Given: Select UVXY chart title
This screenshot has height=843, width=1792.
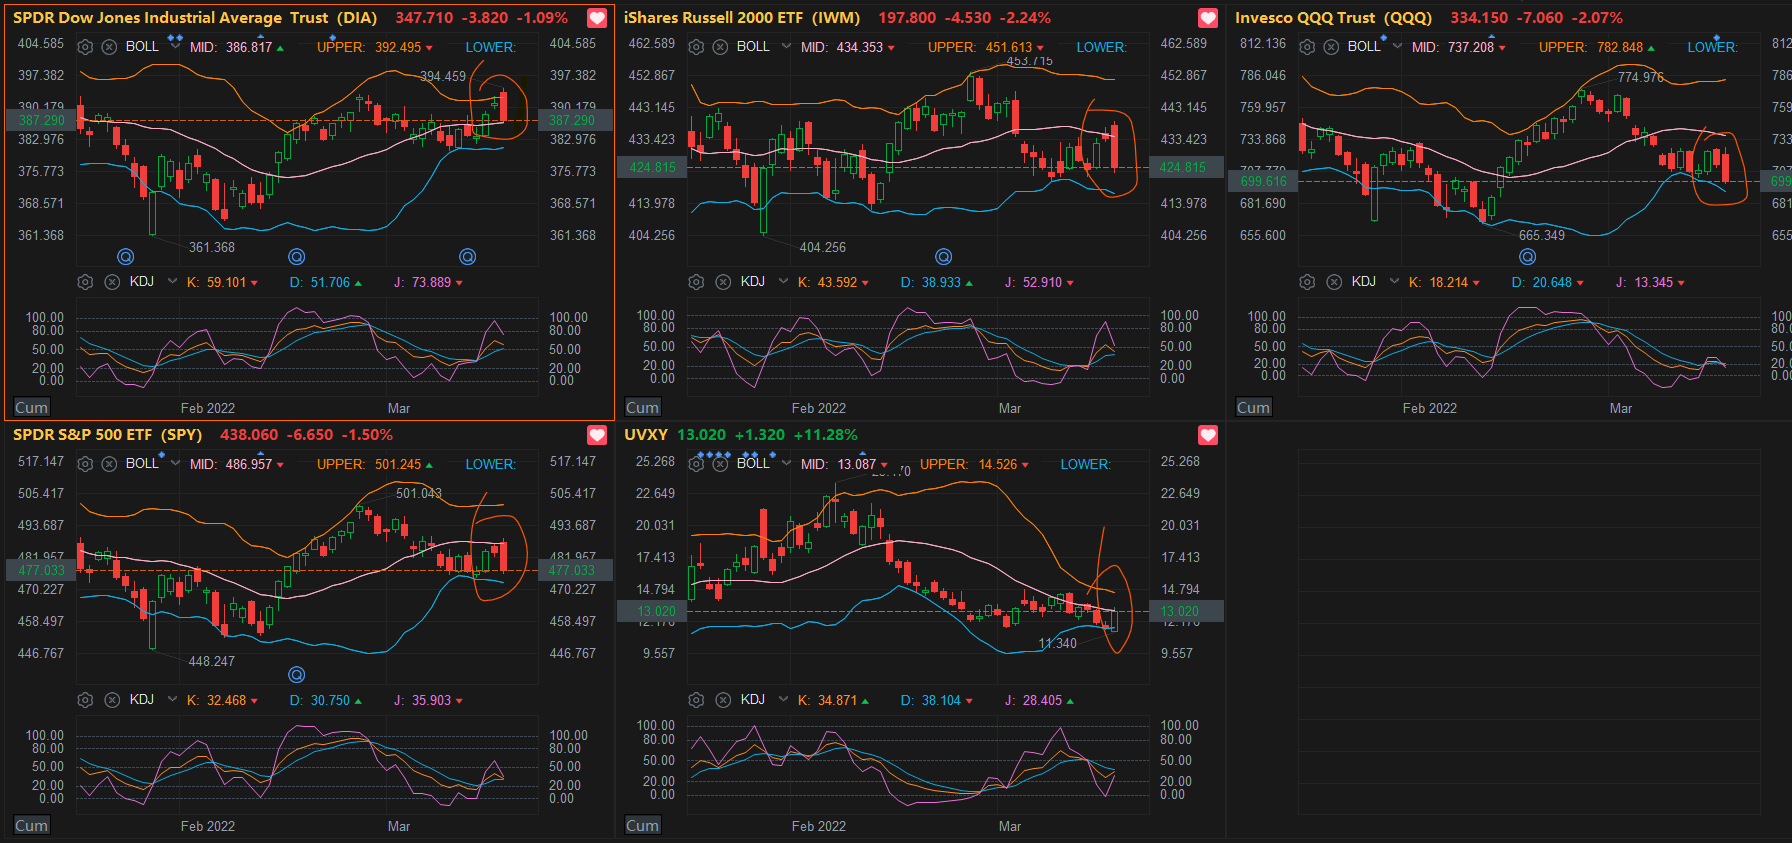Looking at the screenshot, I should [646, 435].
